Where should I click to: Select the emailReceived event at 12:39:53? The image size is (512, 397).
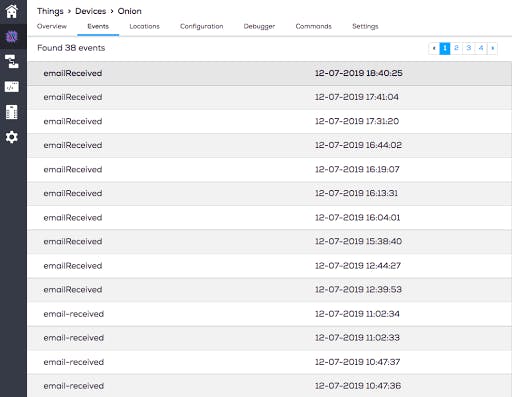coord(270,290)
